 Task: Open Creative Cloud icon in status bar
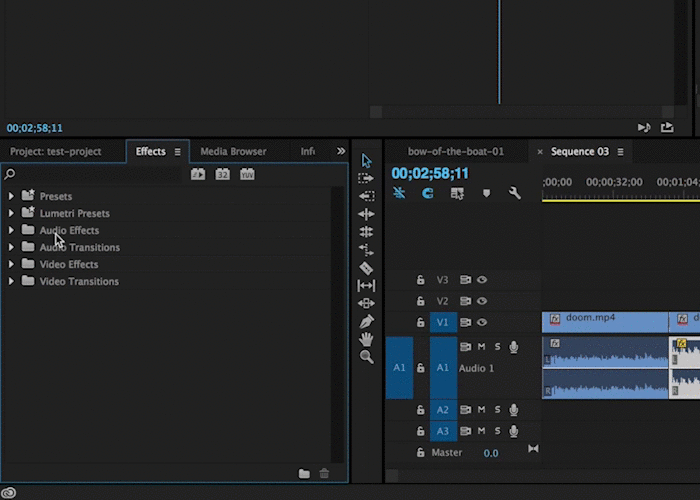pyautogui.click(x=9, y=492)
